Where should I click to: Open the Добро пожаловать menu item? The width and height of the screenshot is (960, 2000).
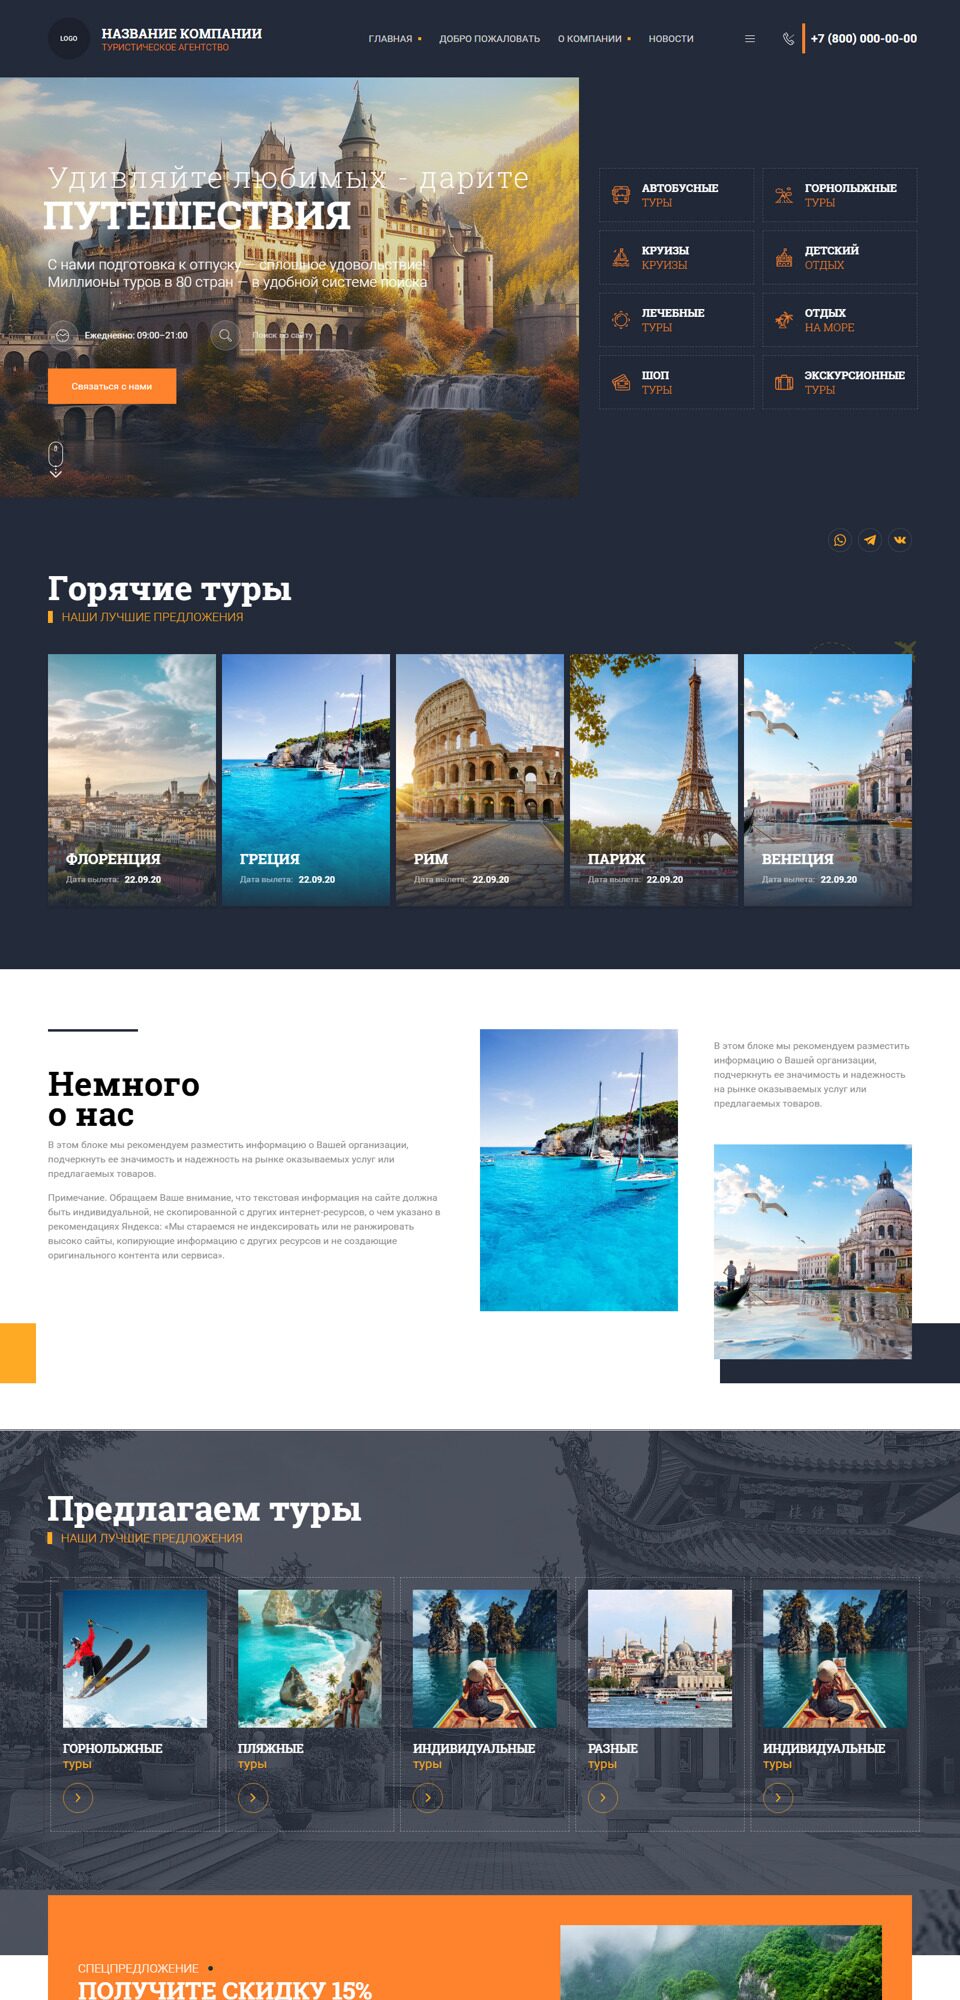pyautogui.click(x=489, y=39)
